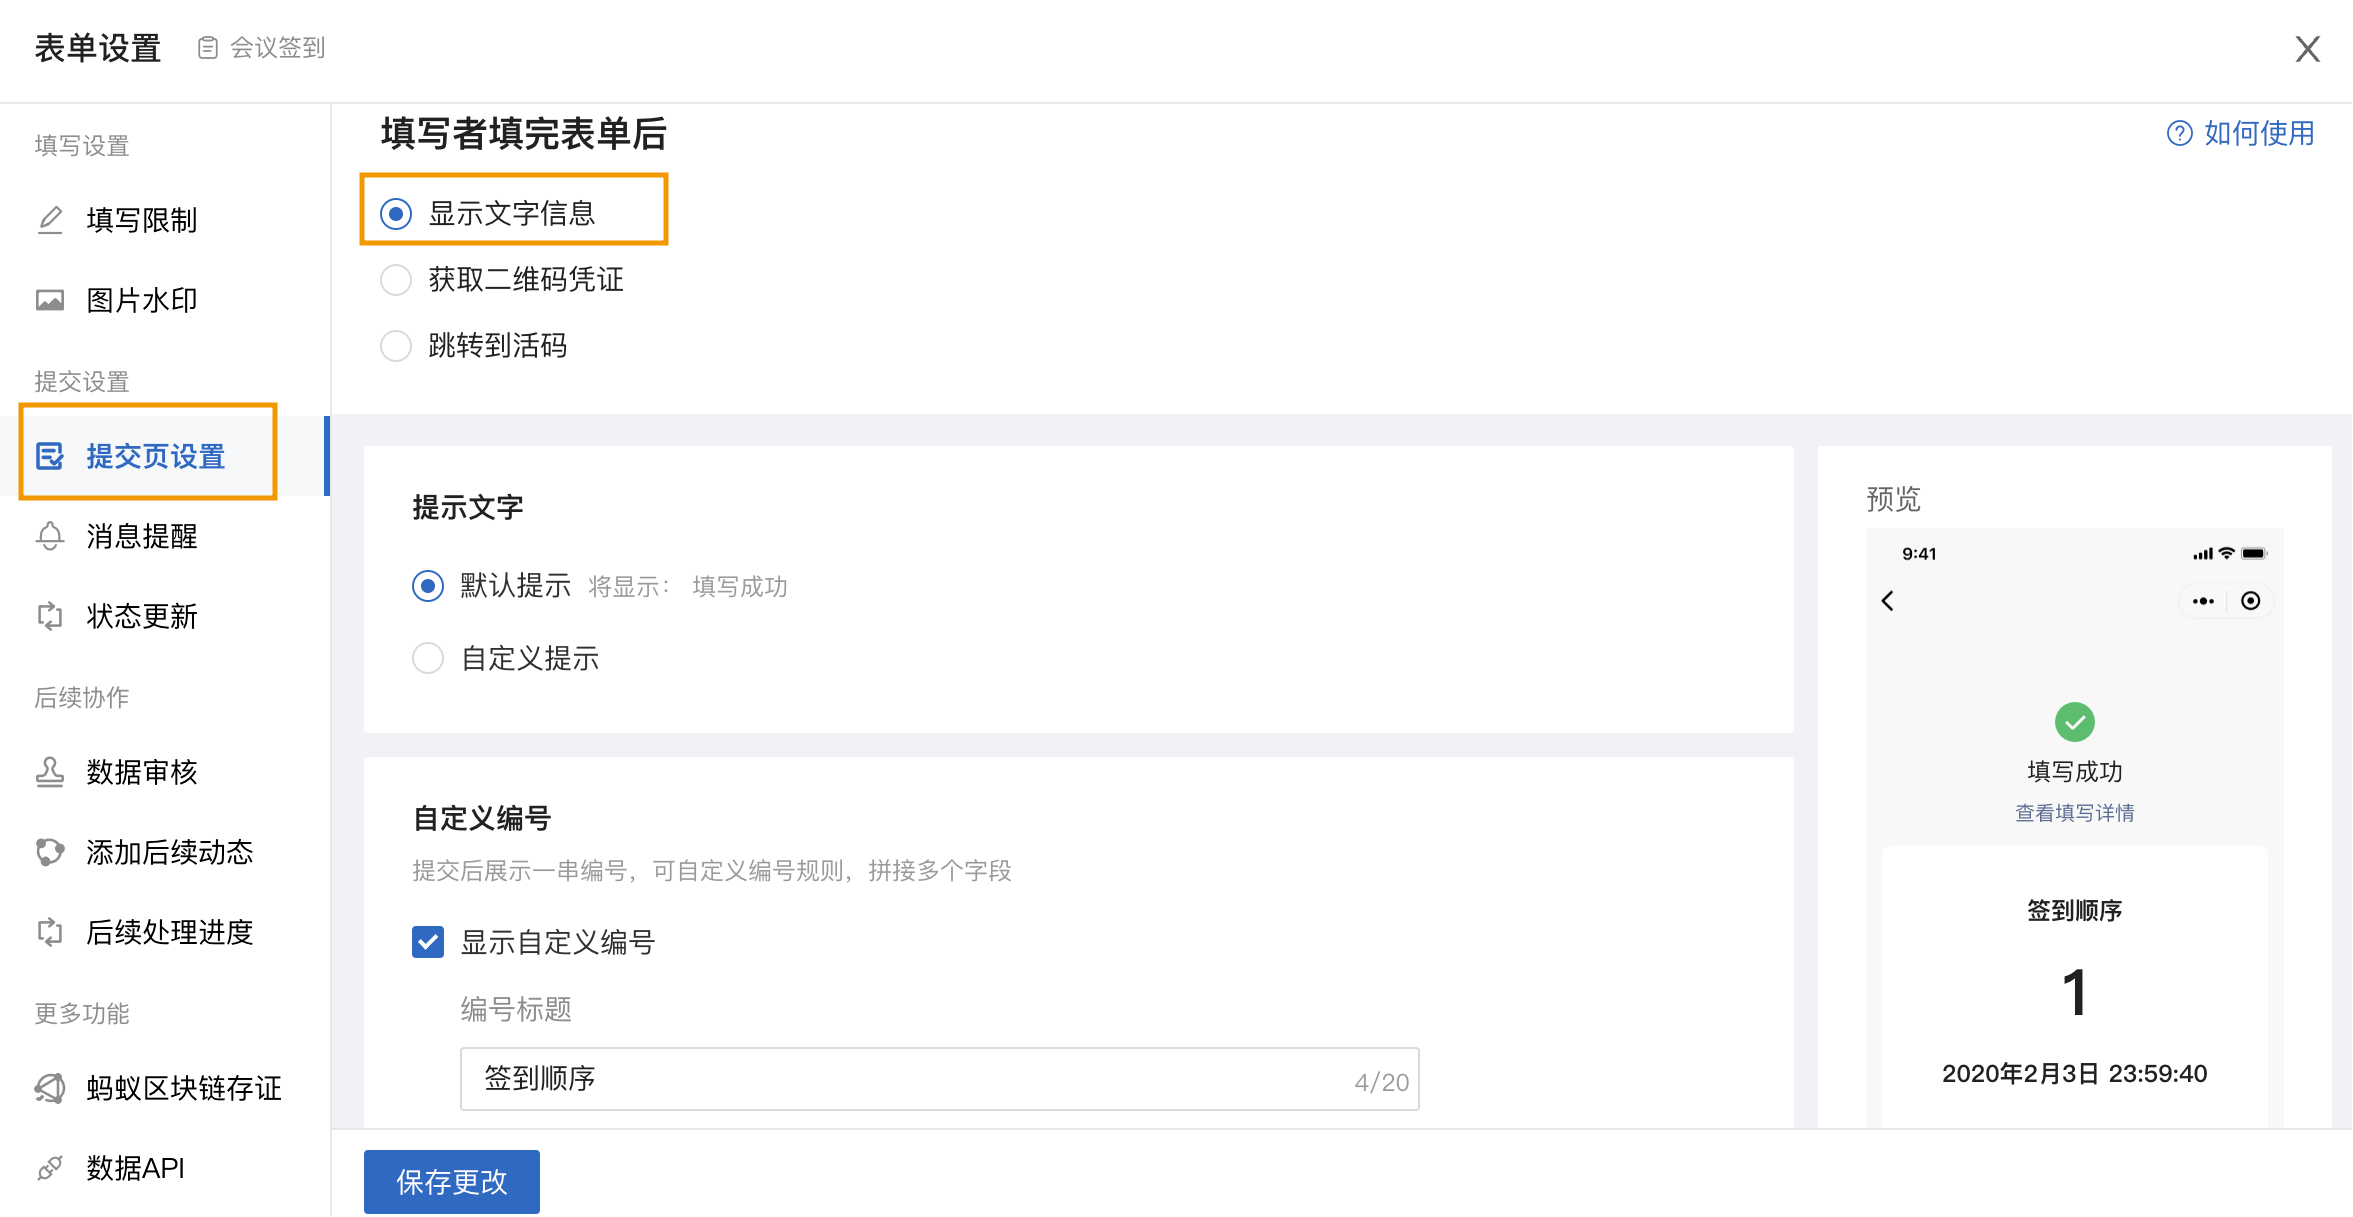Click the refresh icon beside 状态更新
Image resolution: width=2353 pixels, height=1217 pixels.
point(50,616)
